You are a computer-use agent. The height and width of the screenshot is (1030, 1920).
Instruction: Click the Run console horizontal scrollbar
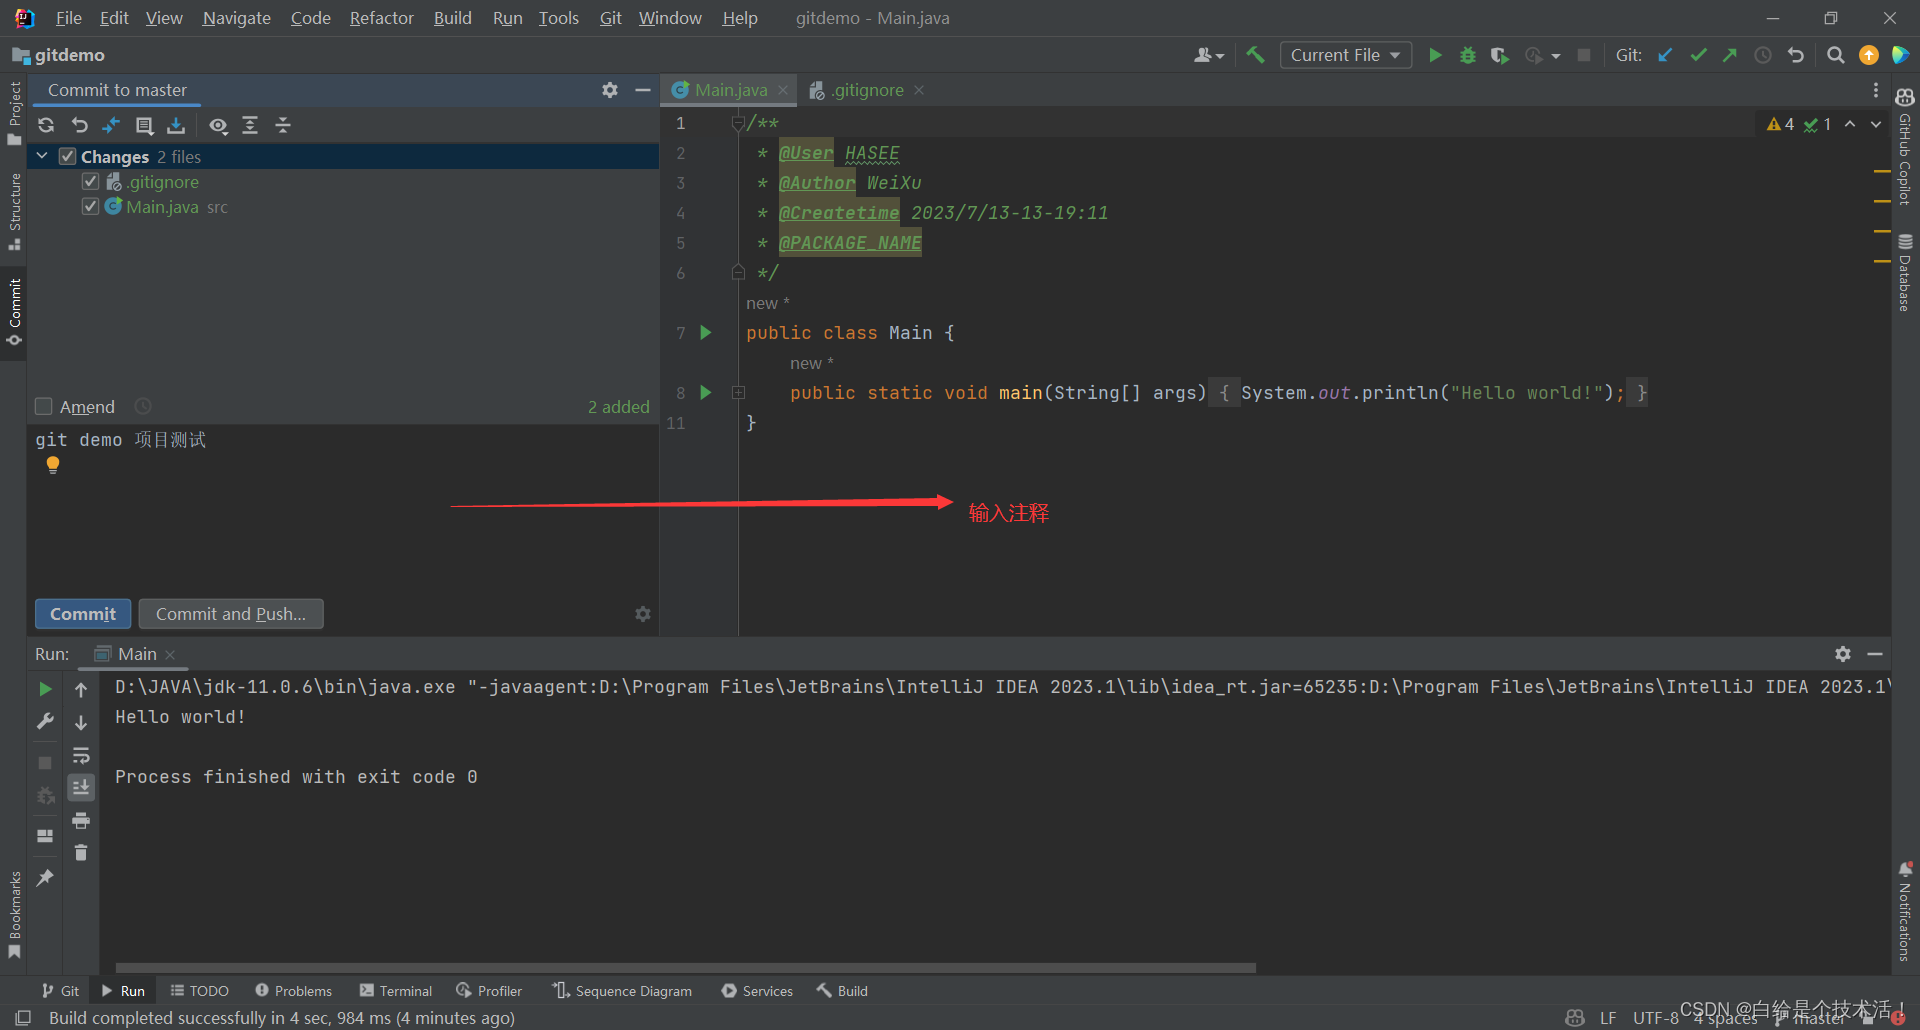pos(686,968)
